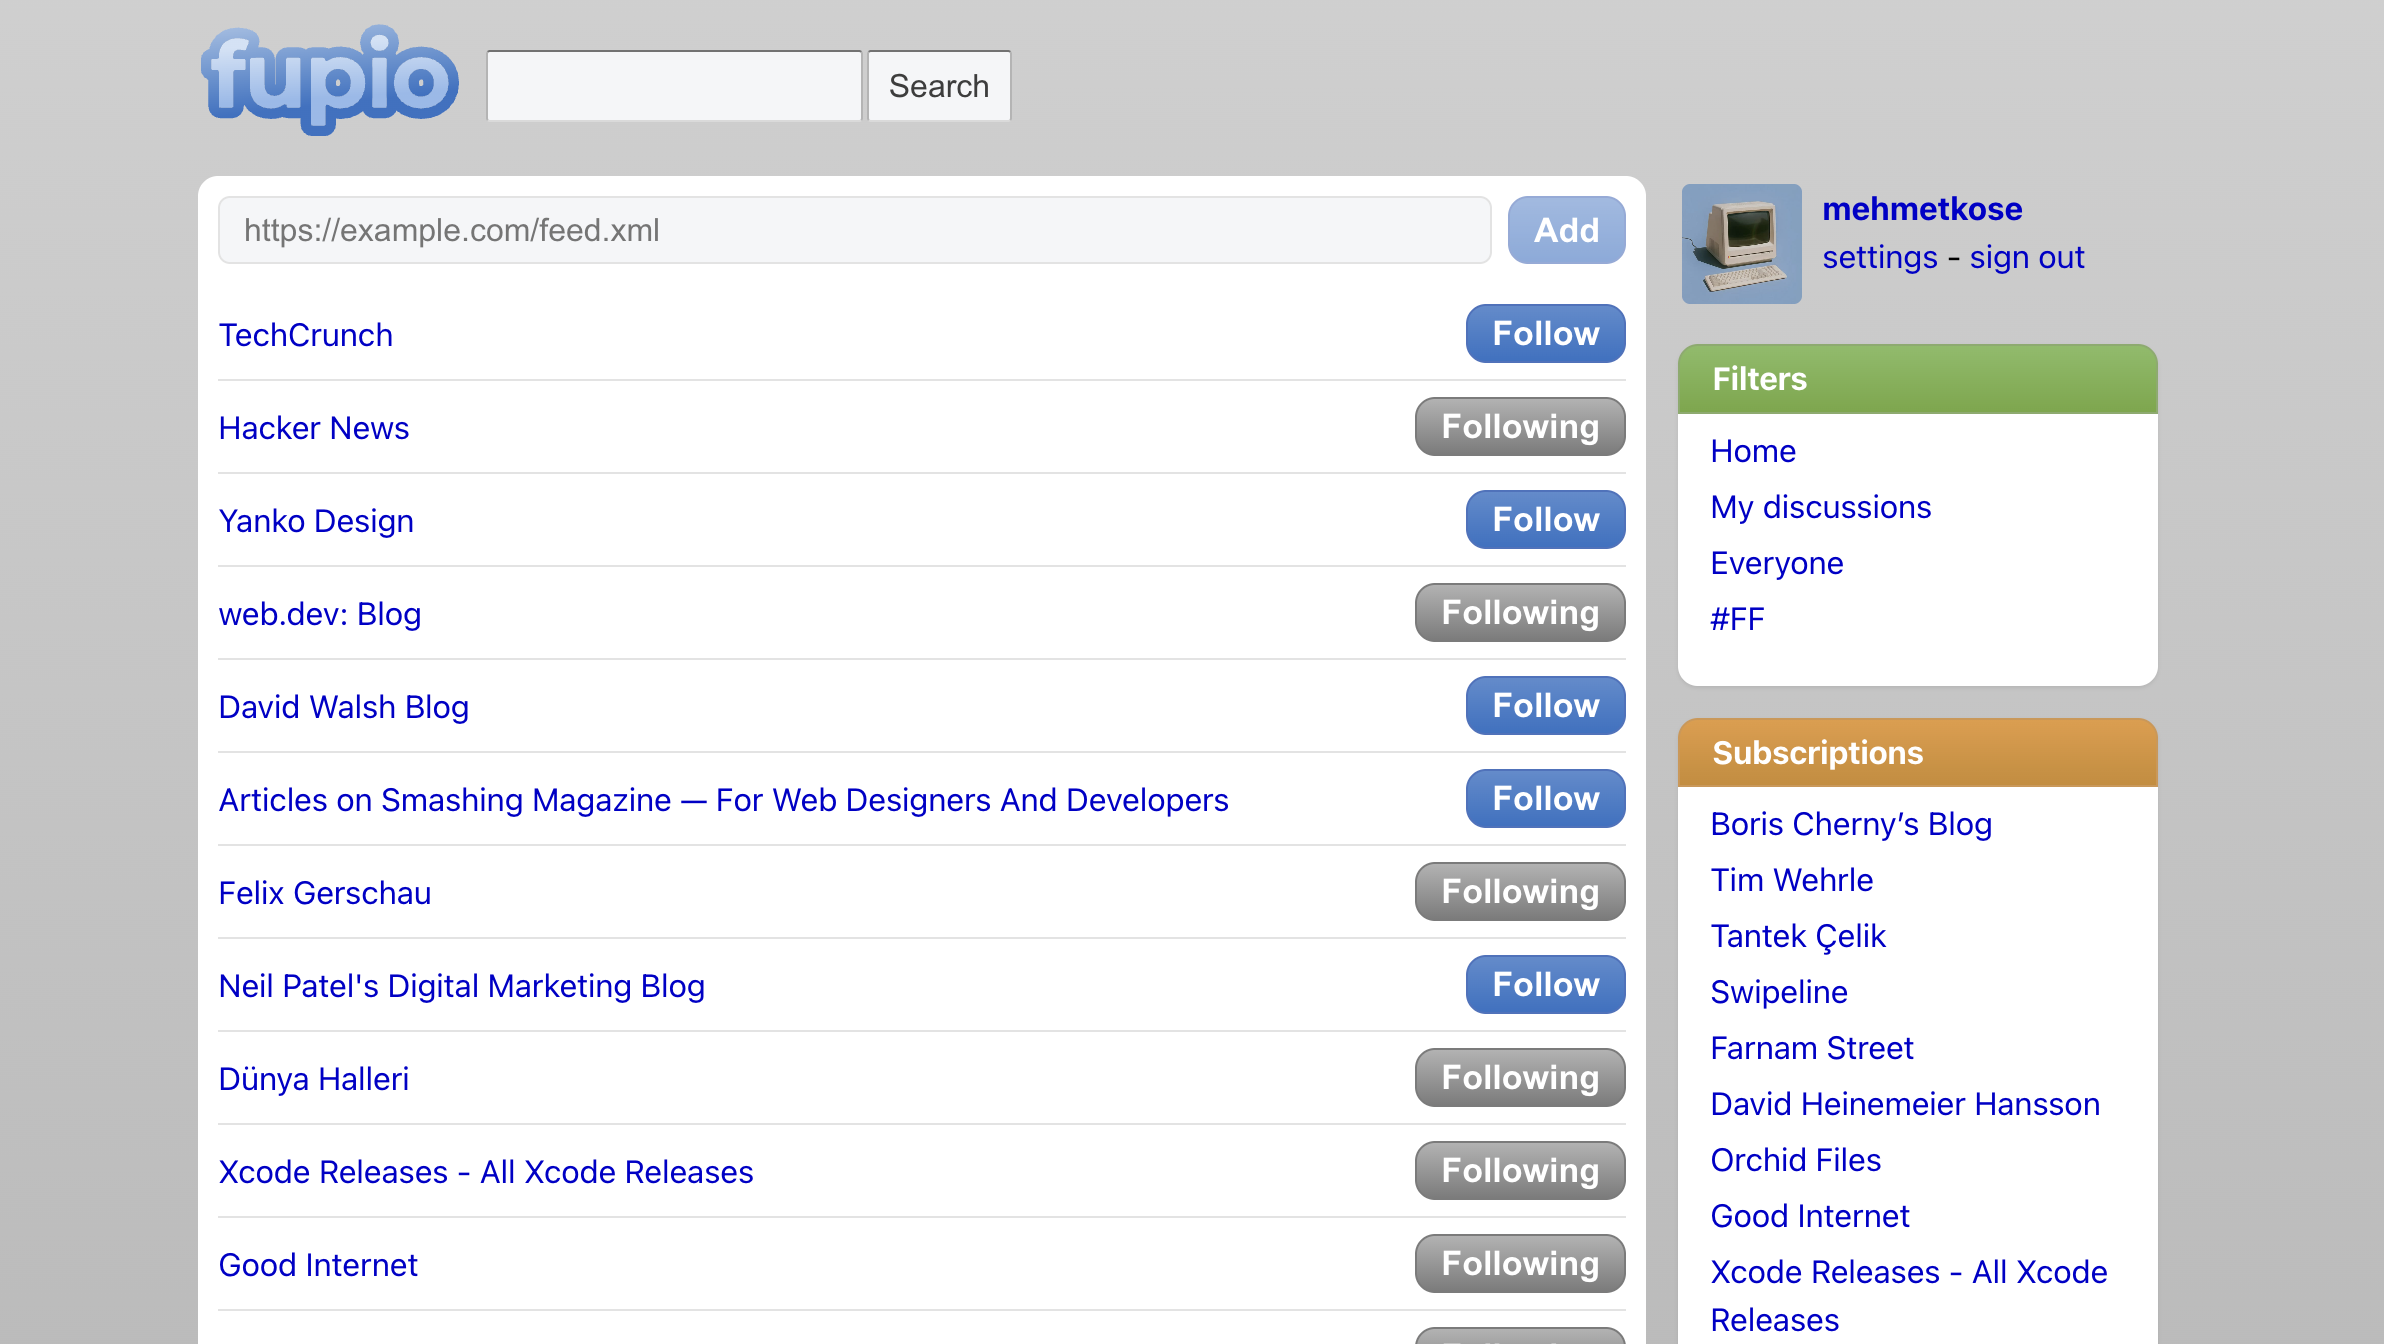The image size is (2384, 1344).
Task: Open the Felix Gerschau feed link
Action: [325, 893]
